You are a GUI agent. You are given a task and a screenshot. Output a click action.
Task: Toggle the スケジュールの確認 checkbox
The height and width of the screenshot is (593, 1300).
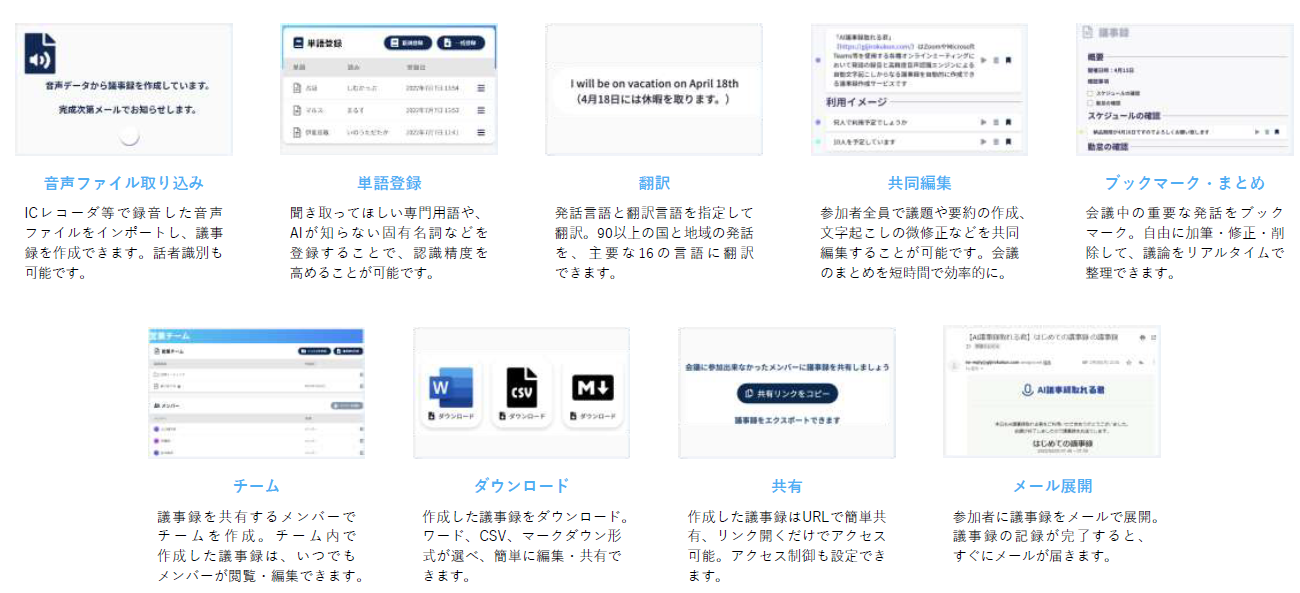tap(1090, 93)
